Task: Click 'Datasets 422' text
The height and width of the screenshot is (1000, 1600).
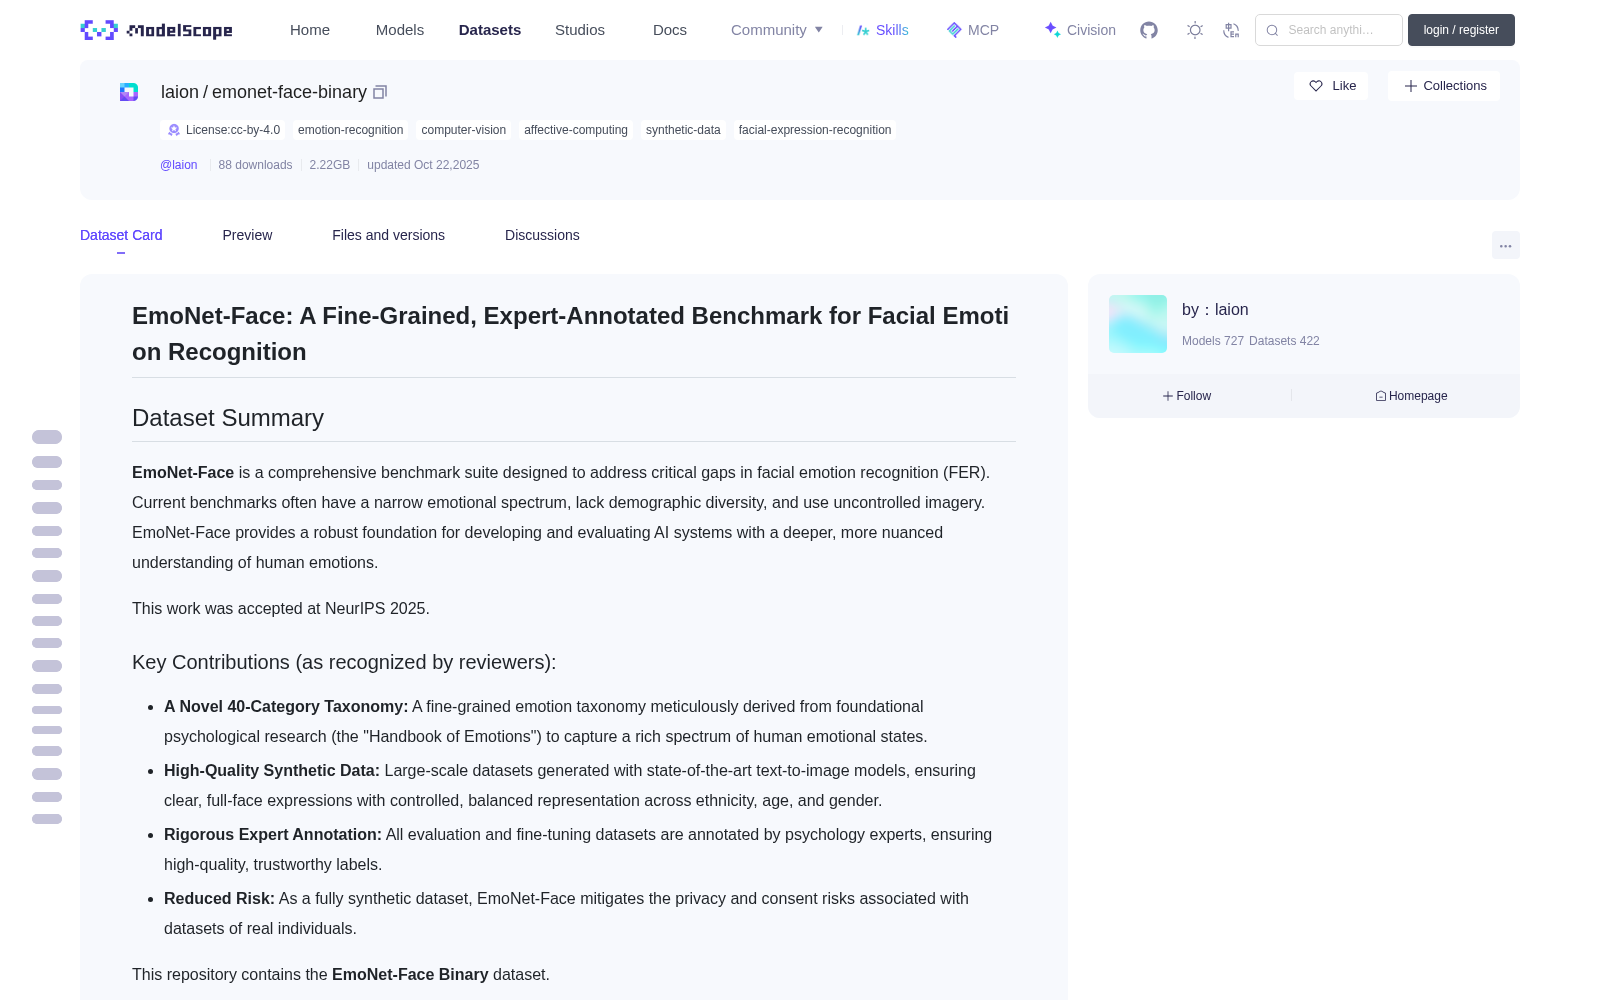Action: pos(1284,341)
